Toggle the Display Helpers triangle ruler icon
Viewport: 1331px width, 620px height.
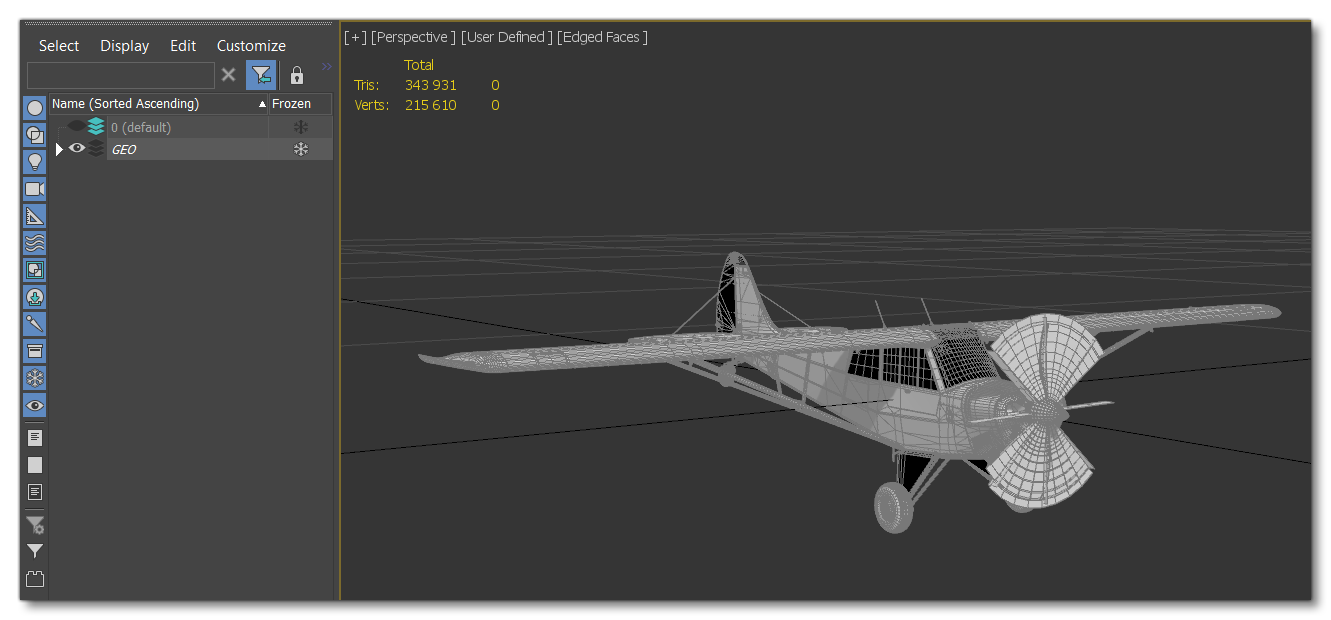[35, 216]
